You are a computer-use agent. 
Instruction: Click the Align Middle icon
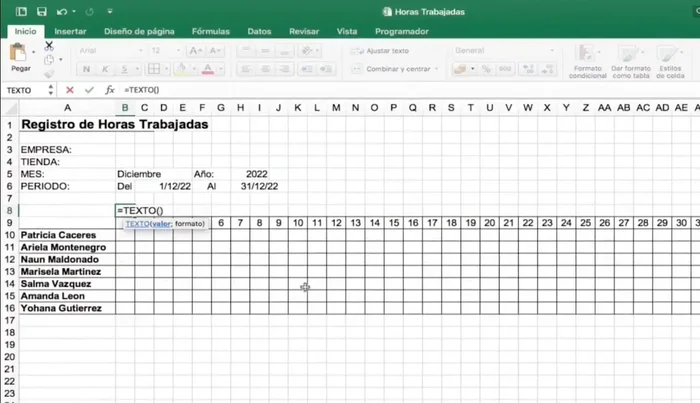[265, 50]
